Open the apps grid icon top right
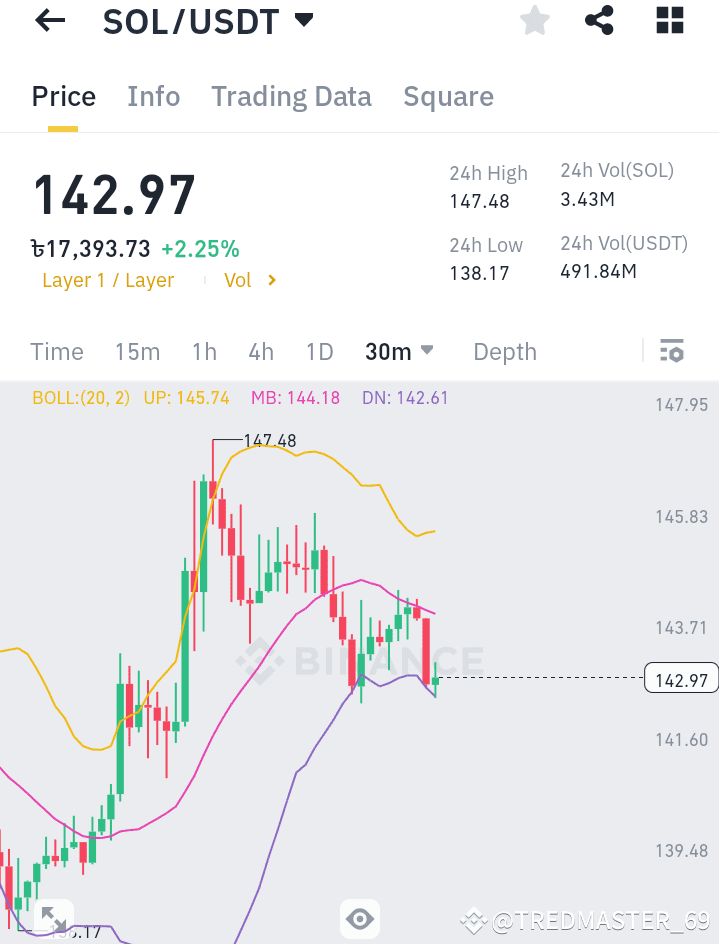The image size is (719, 944). [x=669, y=20]
